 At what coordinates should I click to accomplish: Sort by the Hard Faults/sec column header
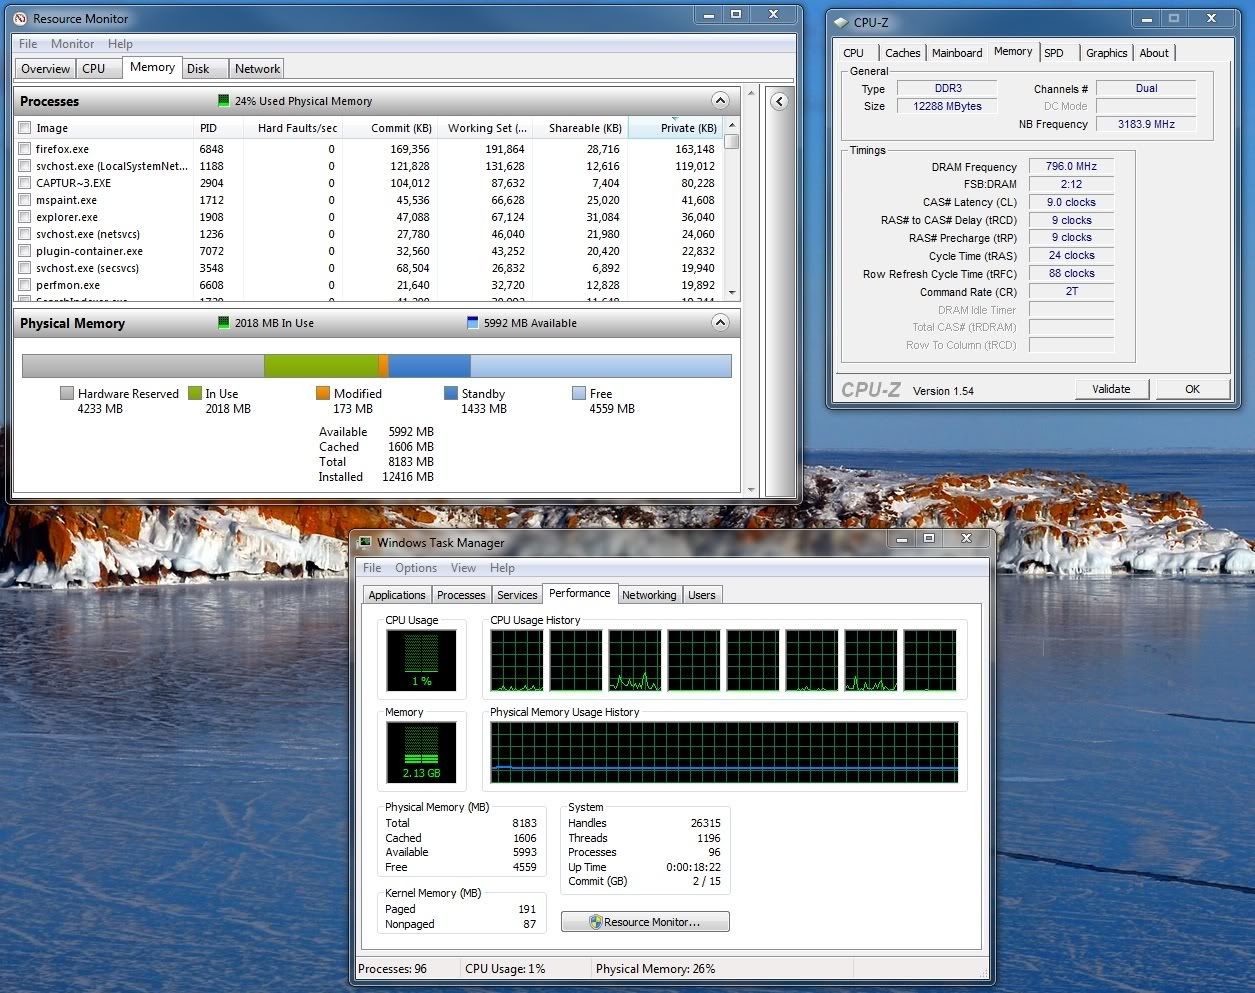293,128
